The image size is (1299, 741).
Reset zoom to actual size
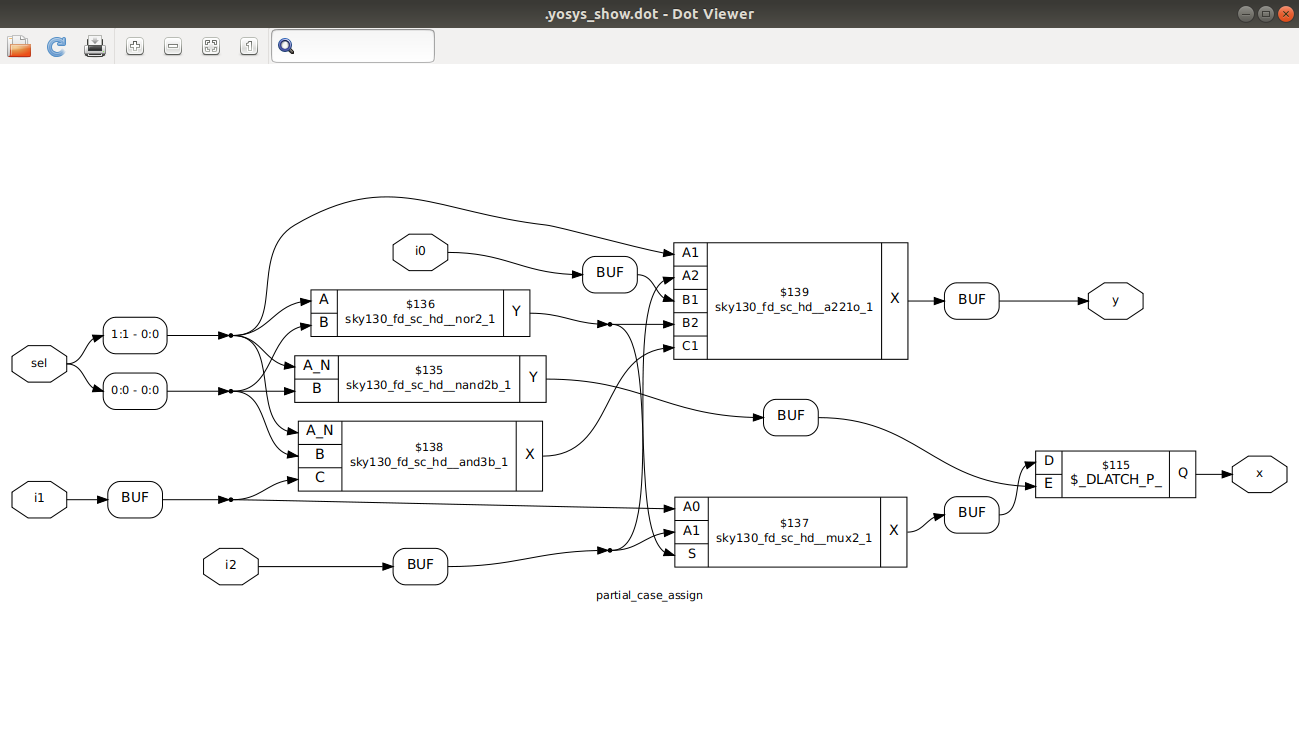248,45
